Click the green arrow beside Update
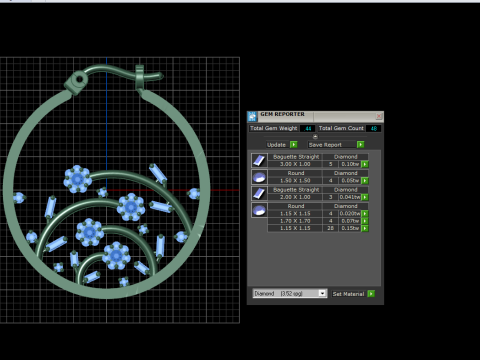 coord(294,145)
